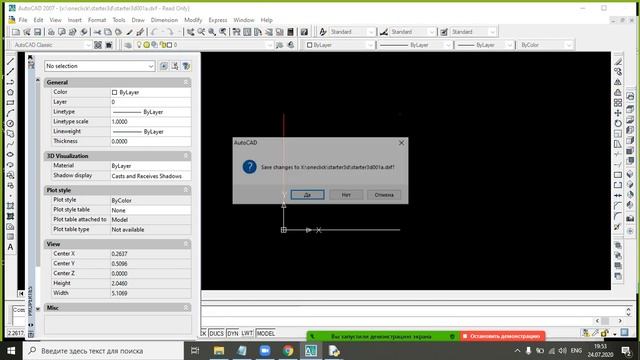The width and height of the screenshot is (640, 360).
Task: Click Нет in the AutoCAD dialog
Action: pyautogui.click(x=346, y=195)
